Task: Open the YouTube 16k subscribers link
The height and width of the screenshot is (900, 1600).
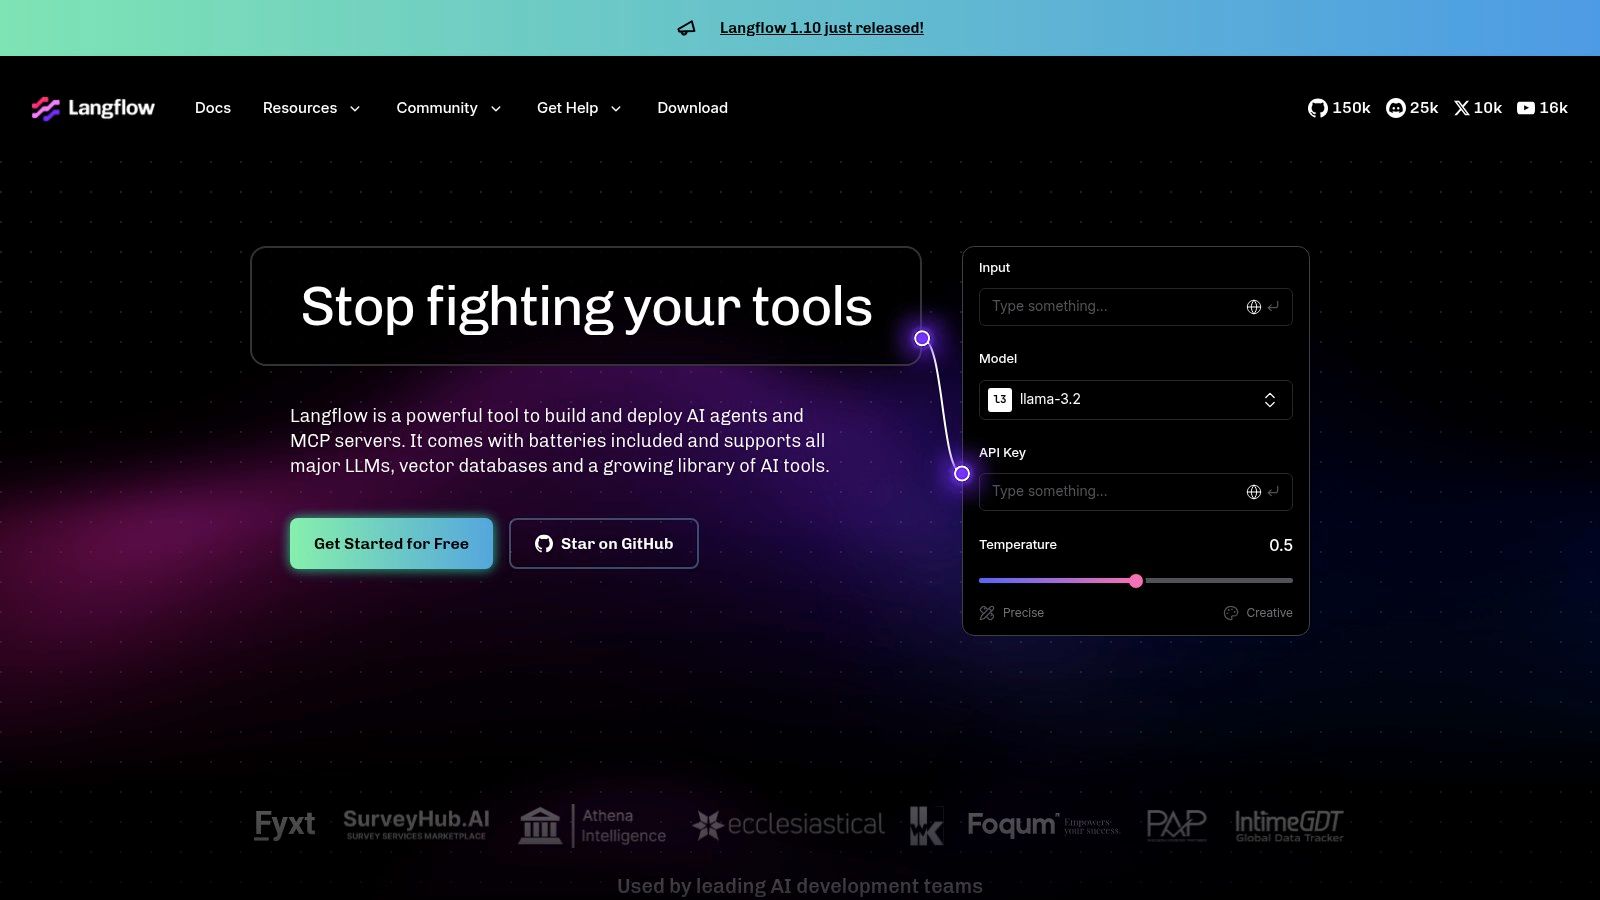Action: pyautogui.click(x=1542, y=108)
